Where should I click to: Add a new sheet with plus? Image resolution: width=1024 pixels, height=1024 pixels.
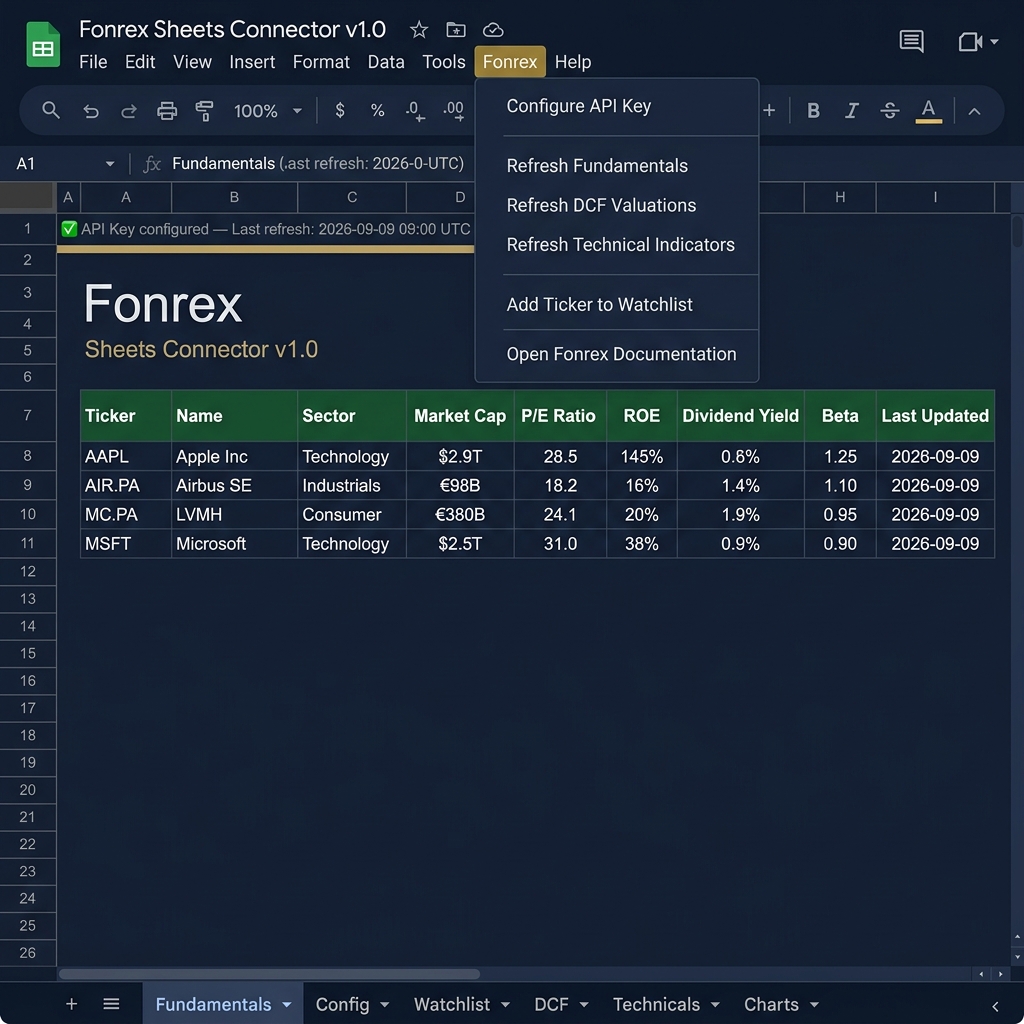72,1004
